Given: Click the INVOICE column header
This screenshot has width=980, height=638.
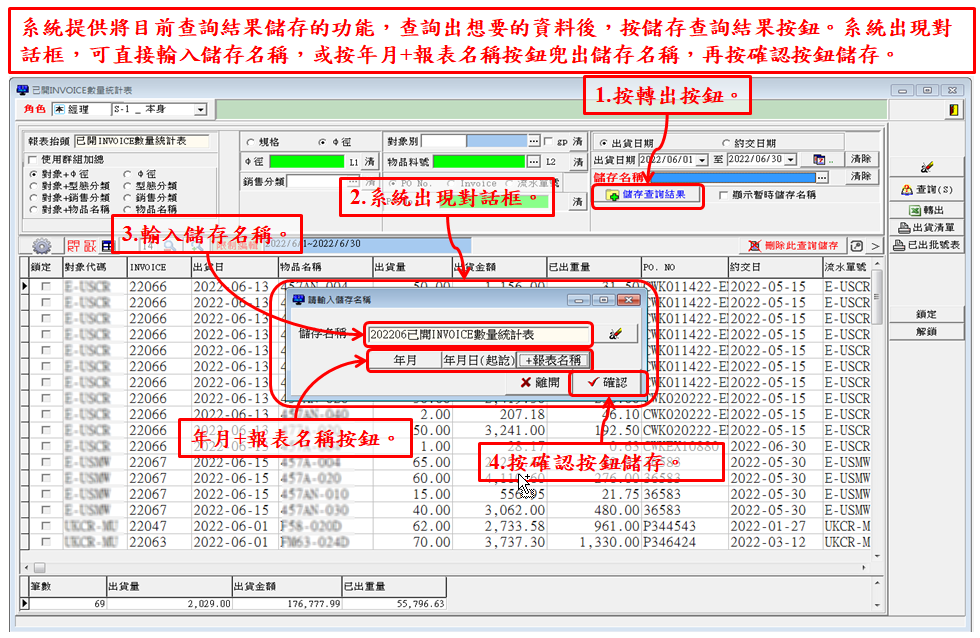Looking at the screenshot, I should (157, 268).
